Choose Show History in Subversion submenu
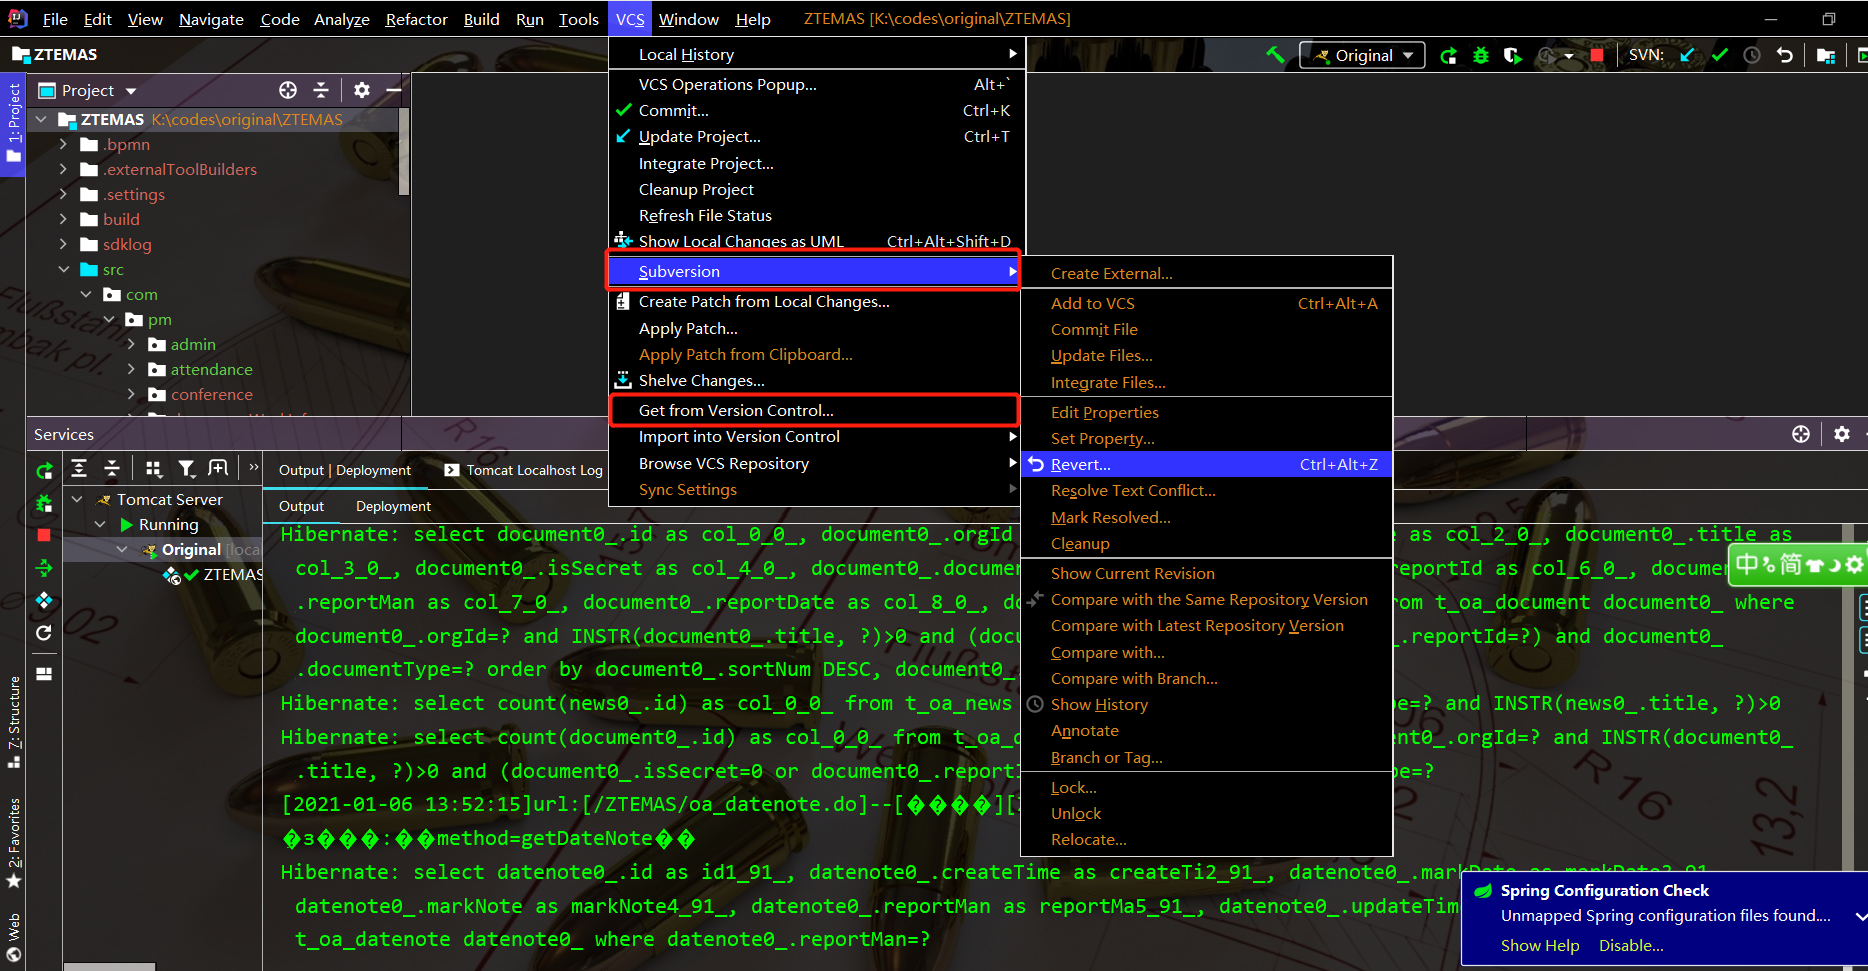The image size is (1868, 971). [1206, 704]
